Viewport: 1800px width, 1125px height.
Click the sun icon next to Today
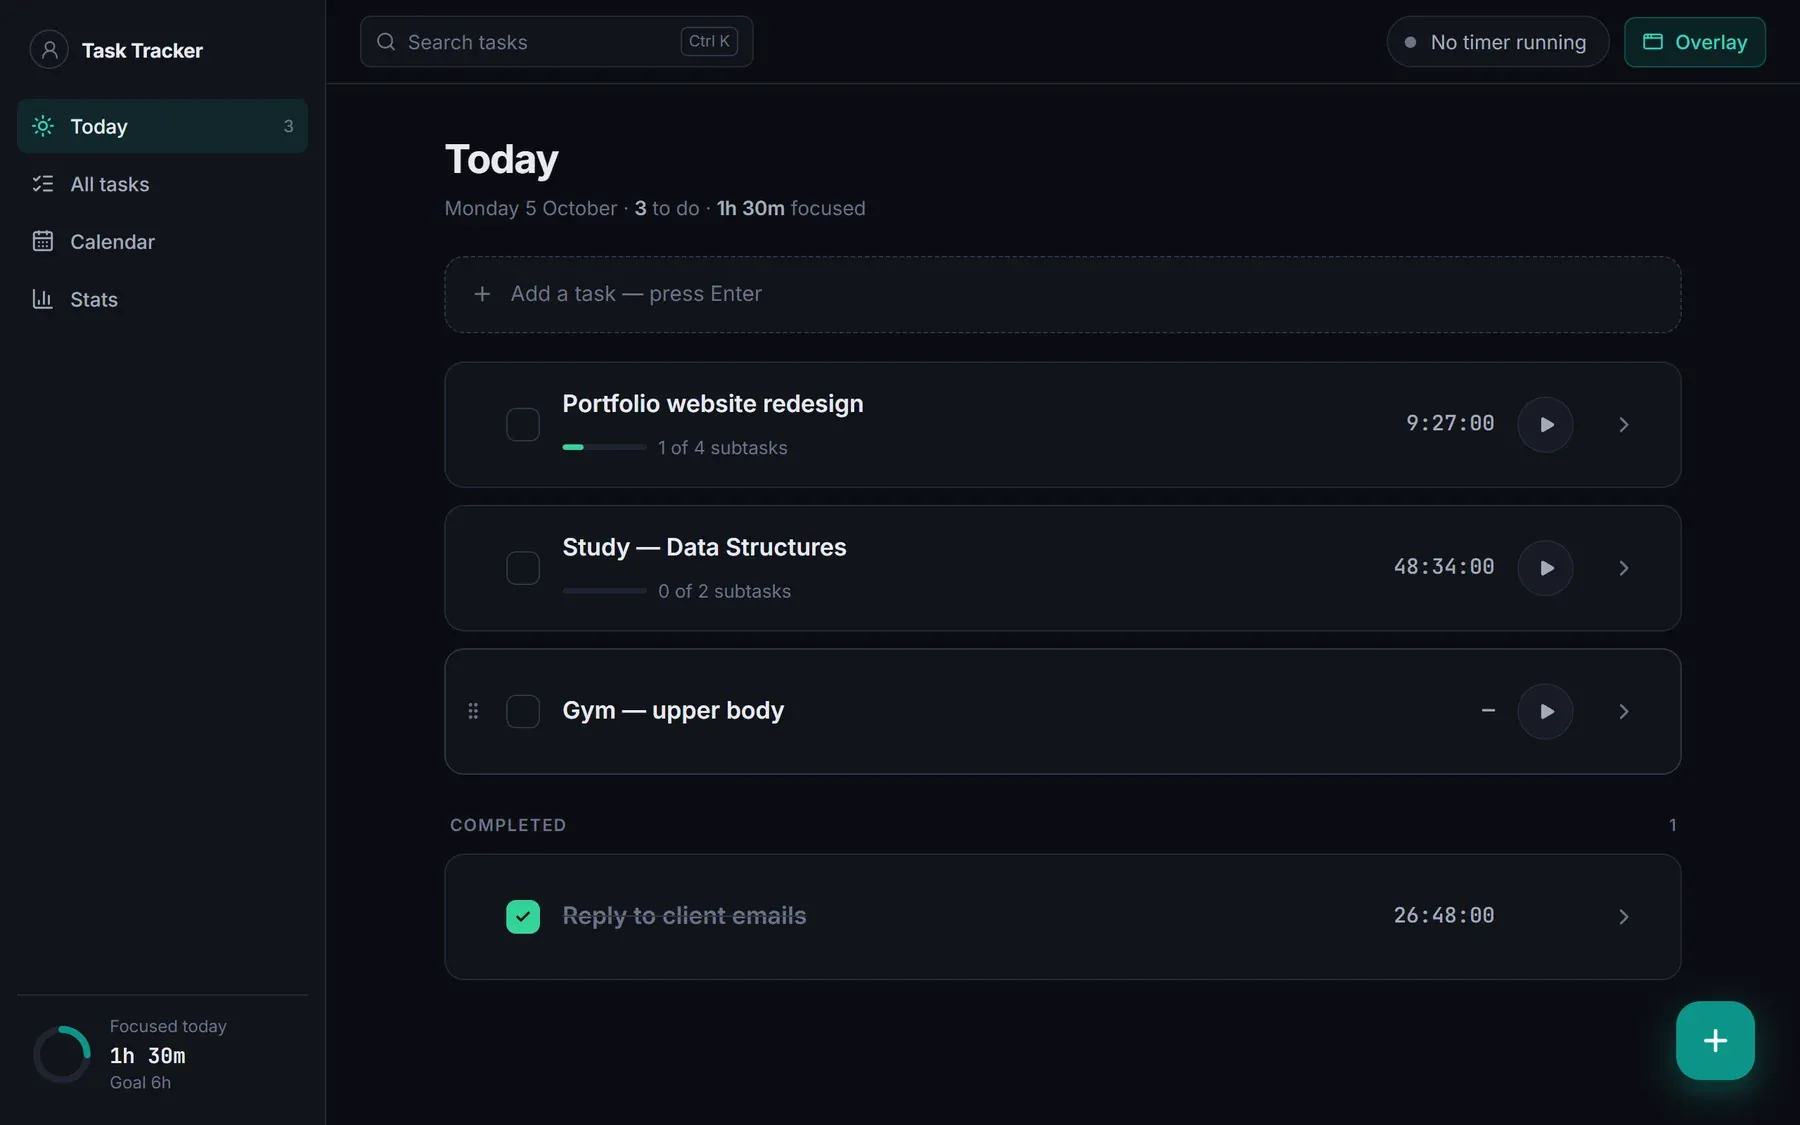coord(43,126)
